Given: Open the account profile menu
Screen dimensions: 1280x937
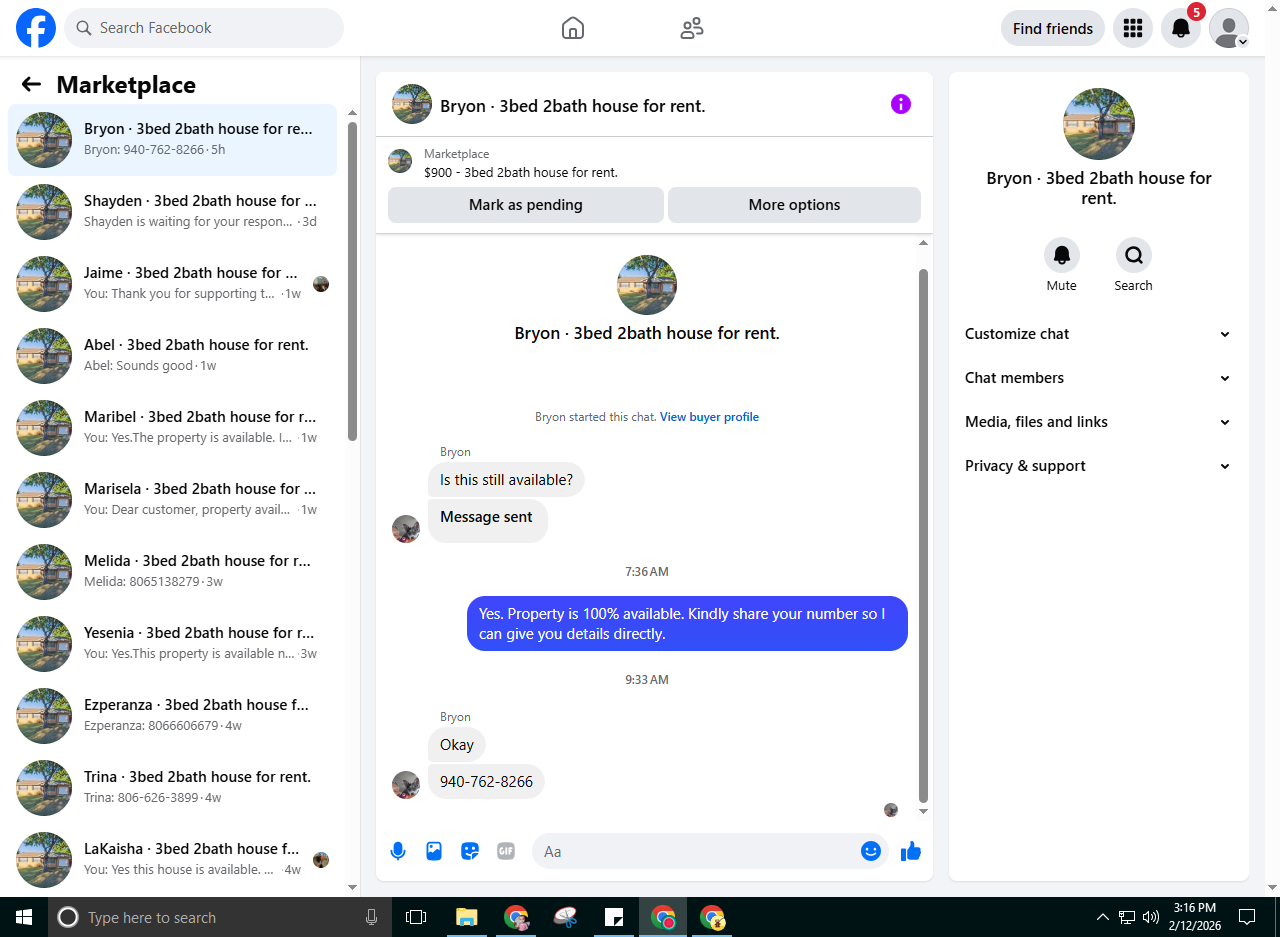Looking at the screenshot, I should pyautogui.click(x=1229, y=28).
